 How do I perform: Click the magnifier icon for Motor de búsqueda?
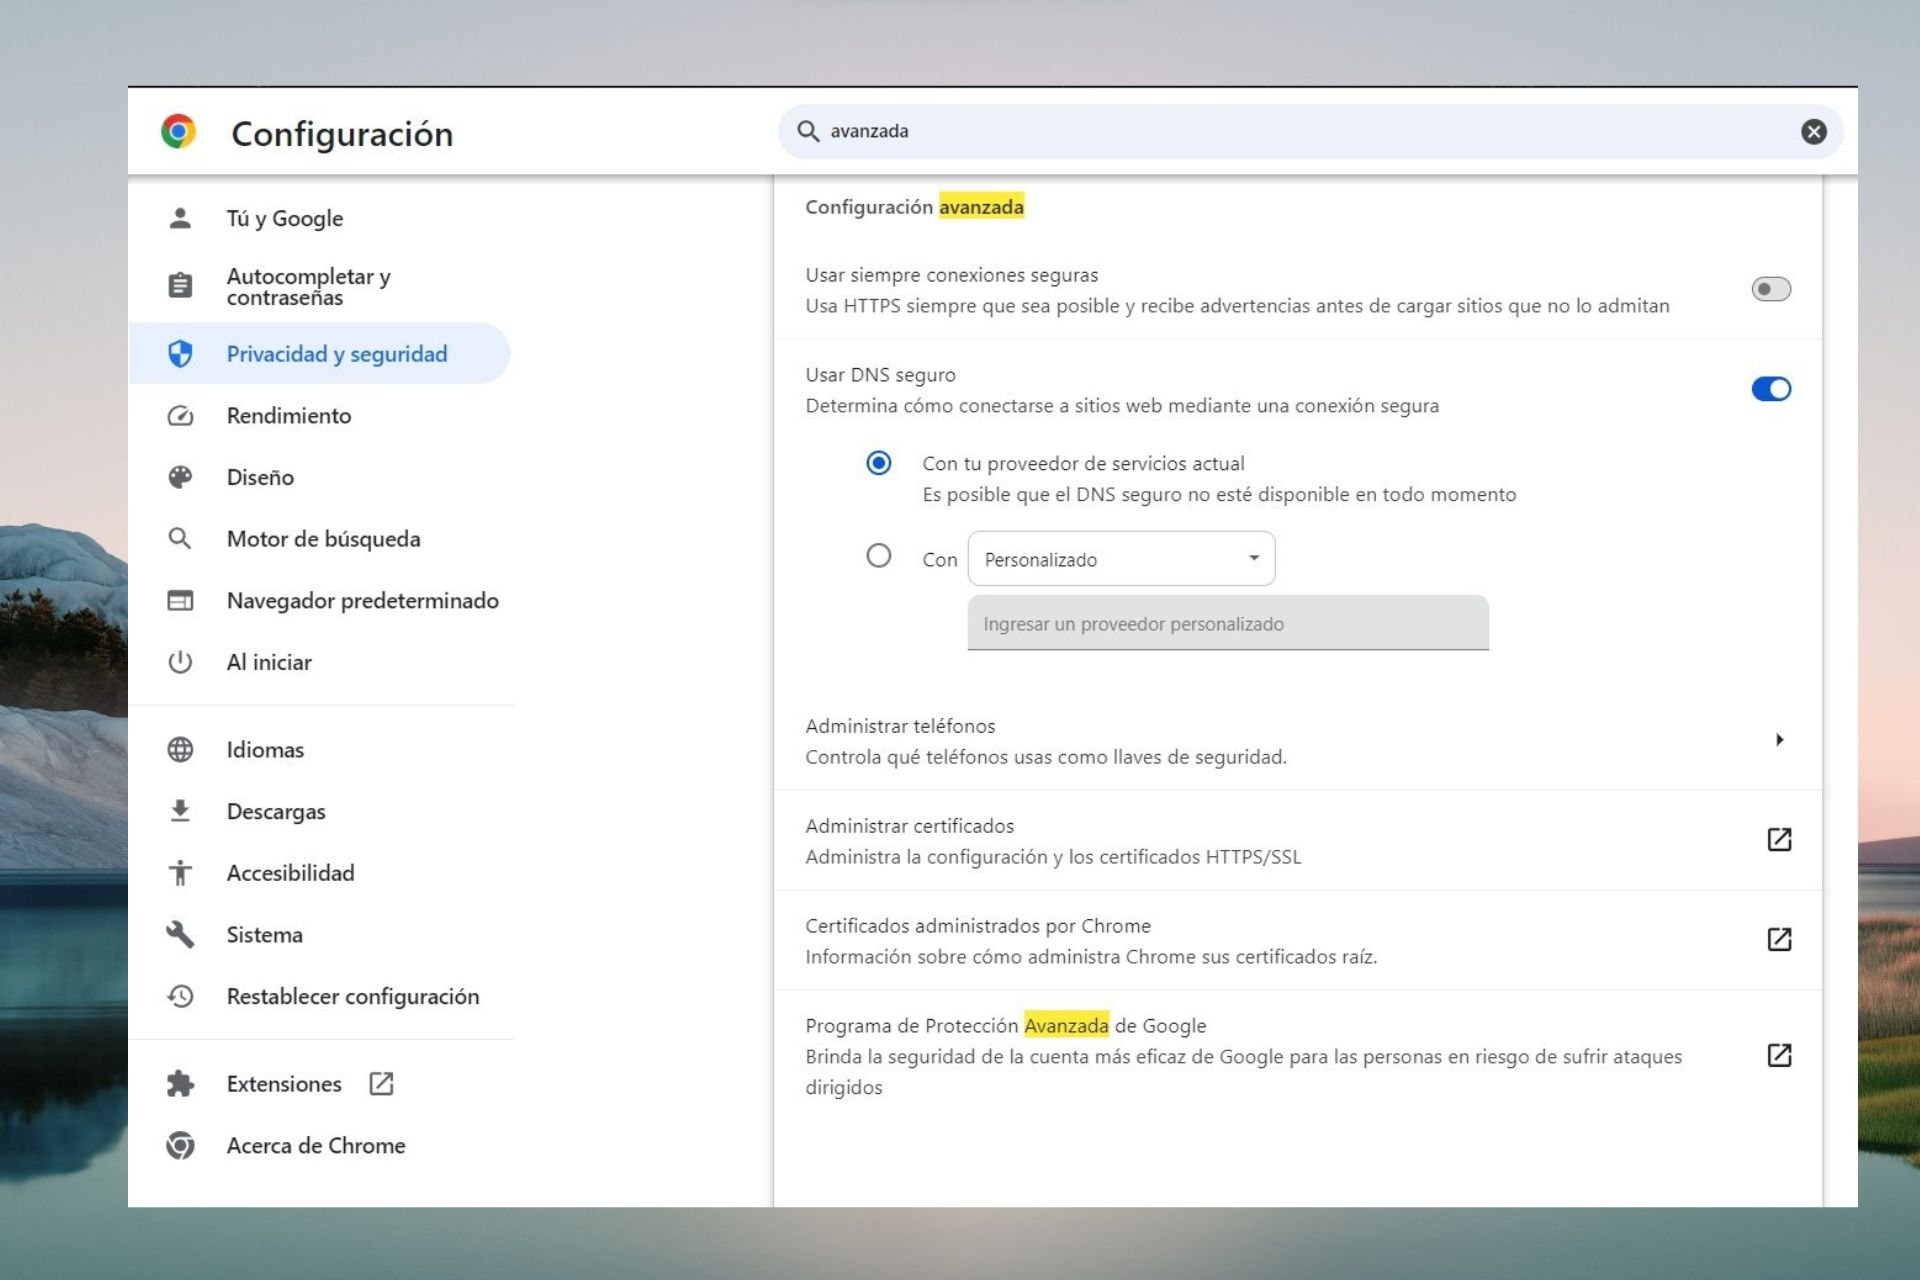coord(180,539)
